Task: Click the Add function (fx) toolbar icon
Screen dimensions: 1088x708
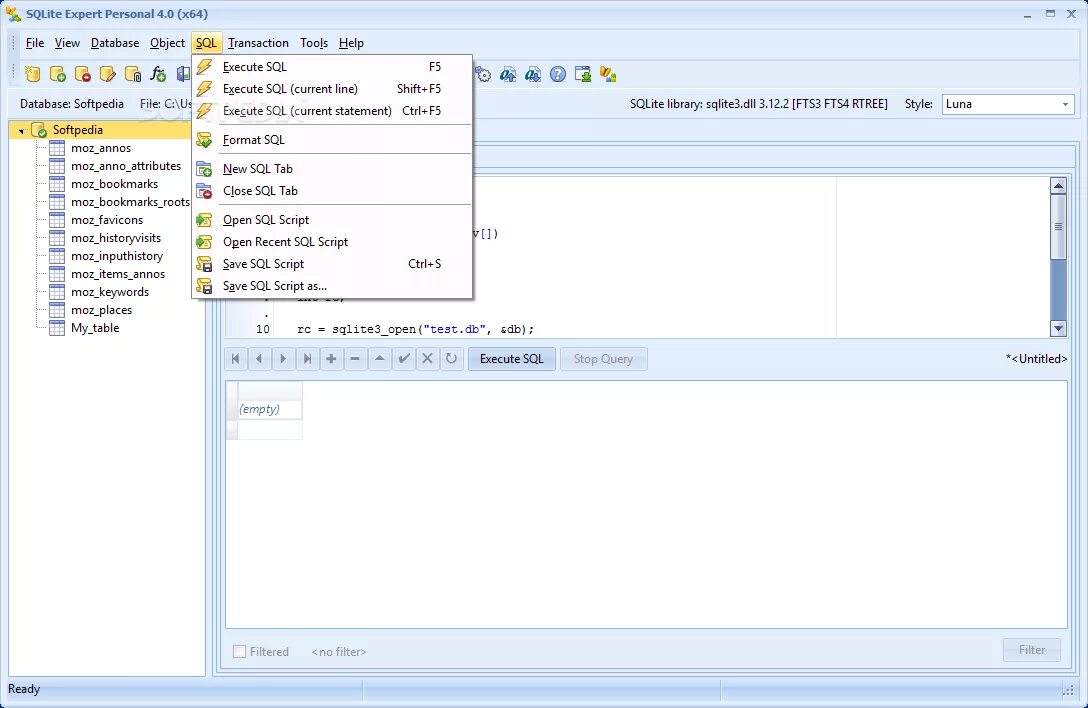Action: tap(158, 74)
